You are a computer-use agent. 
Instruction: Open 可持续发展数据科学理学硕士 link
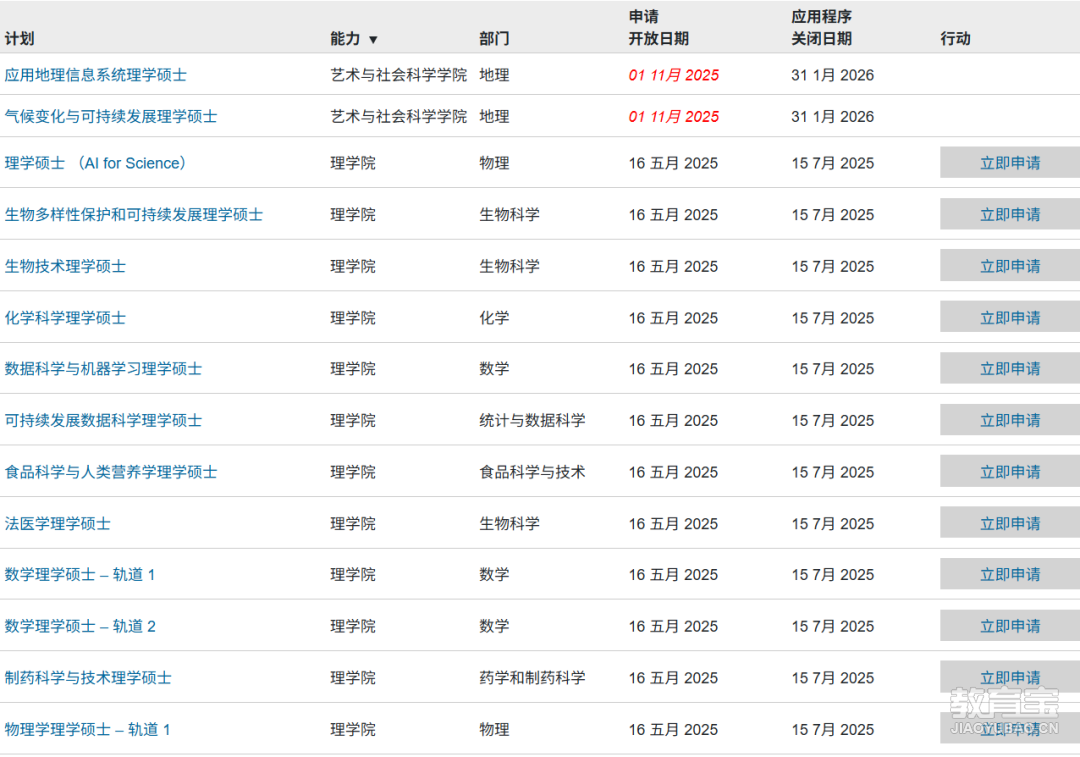pyautogui.click(x=103, y=421)
